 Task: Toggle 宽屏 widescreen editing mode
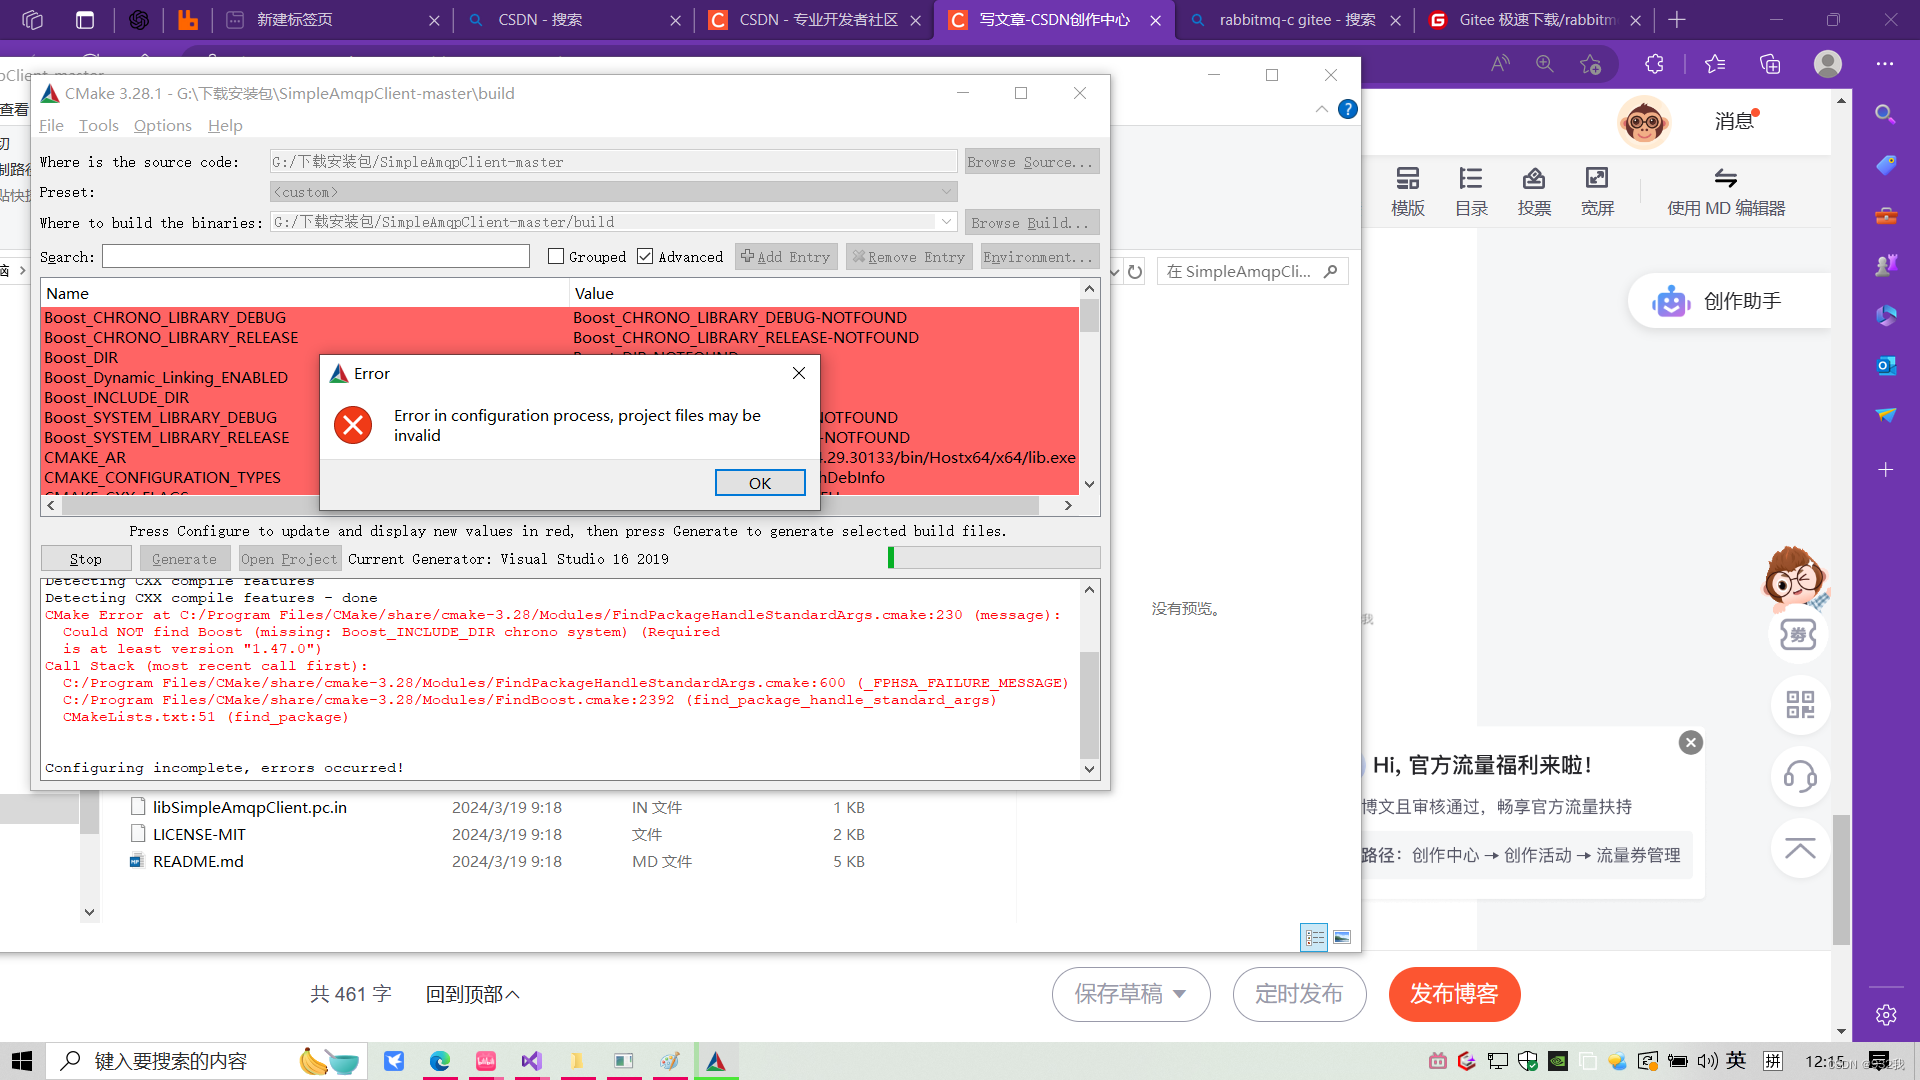pos(1597,190)
